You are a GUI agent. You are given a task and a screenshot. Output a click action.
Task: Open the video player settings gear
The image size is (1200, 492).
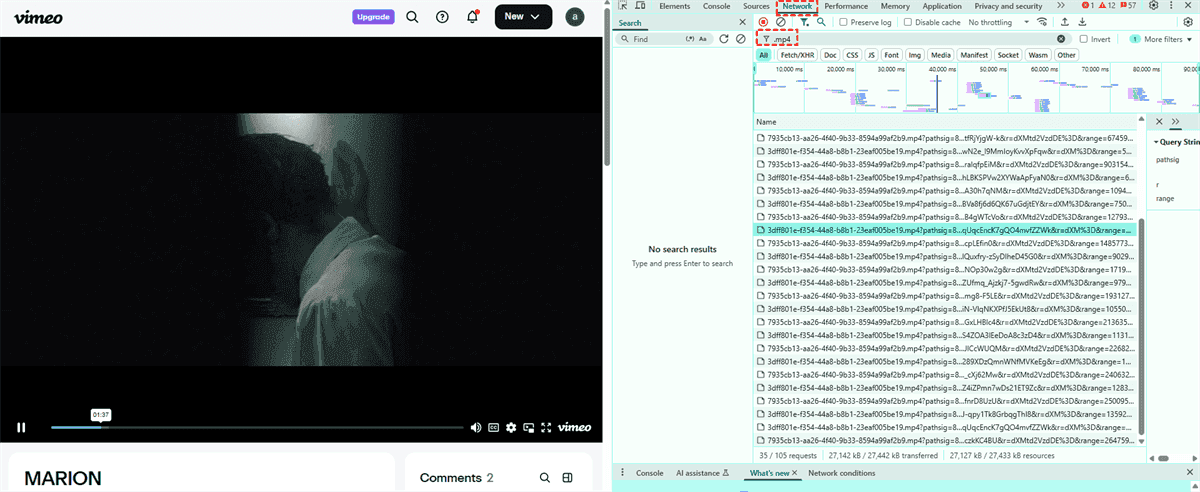(511, 427)
